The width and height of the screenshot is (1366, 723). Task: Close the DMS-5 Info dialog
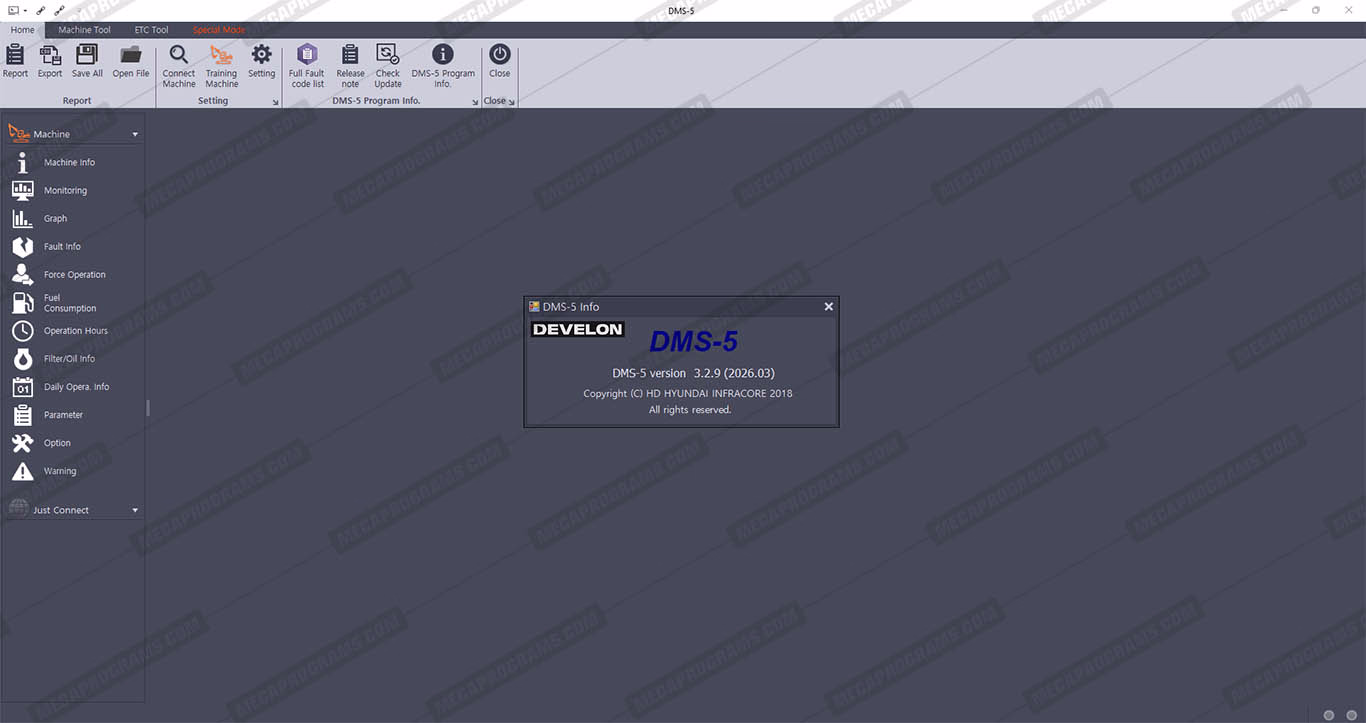(828, 307)
